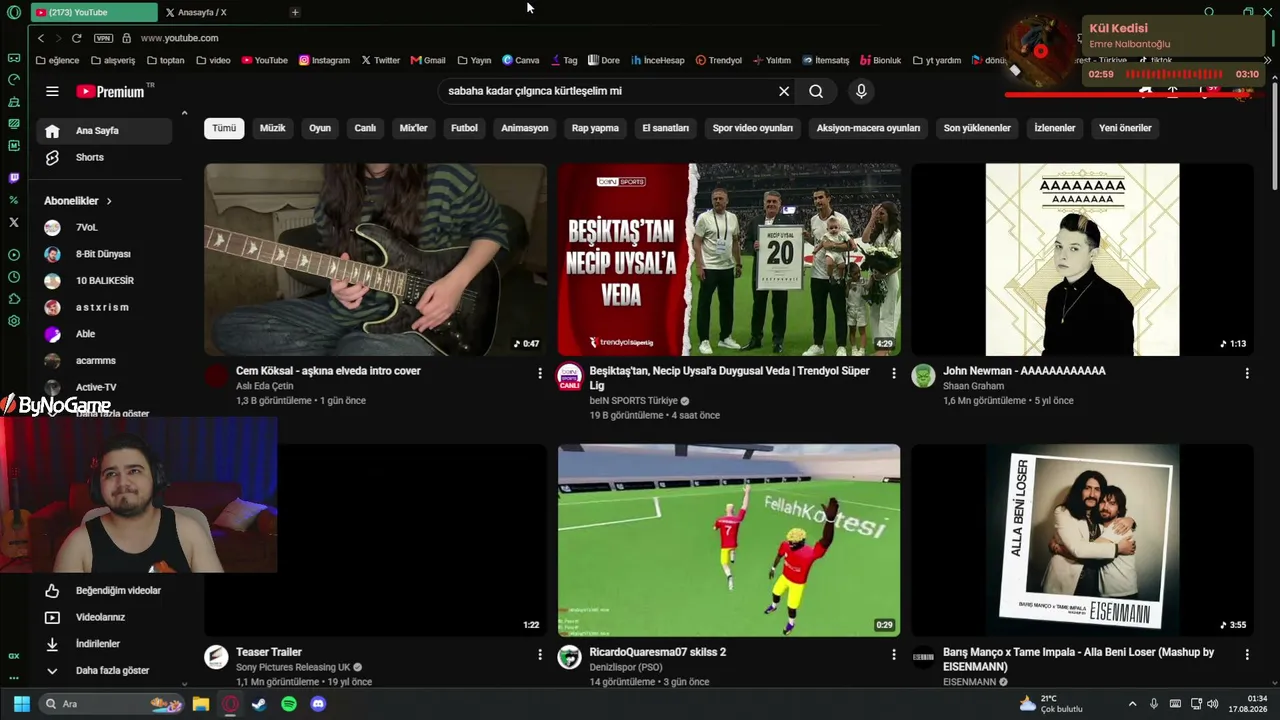
Task: Run search with the magnifier button
Action: click(x=816, y=91)
